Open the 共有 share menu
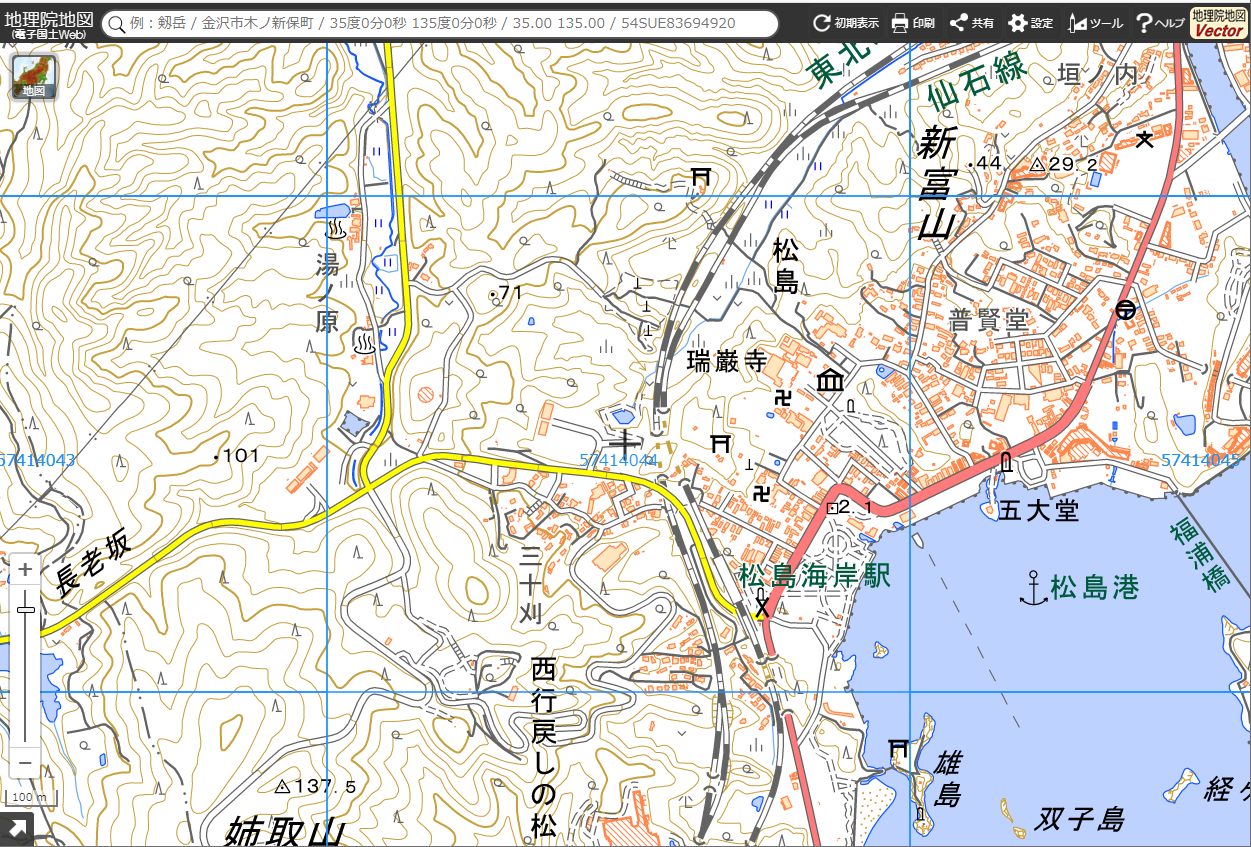The height and width of the screenshot is (847, 1251). 972,23
